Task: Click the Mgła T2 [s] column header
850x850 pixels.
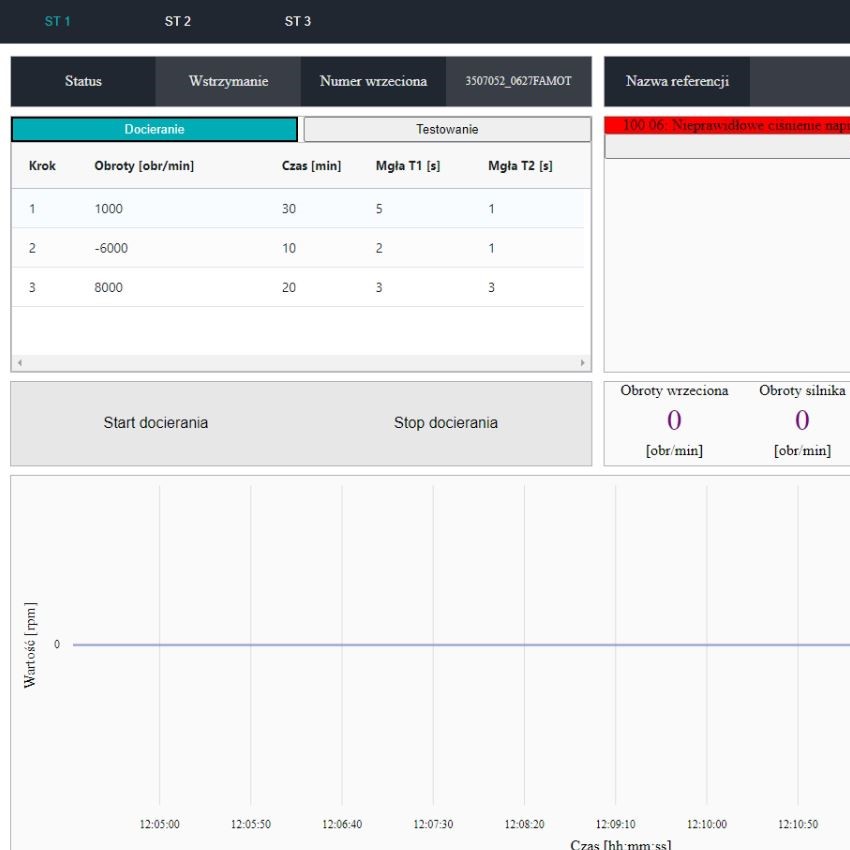Action: pyautogui.click(x=520, y=166)
